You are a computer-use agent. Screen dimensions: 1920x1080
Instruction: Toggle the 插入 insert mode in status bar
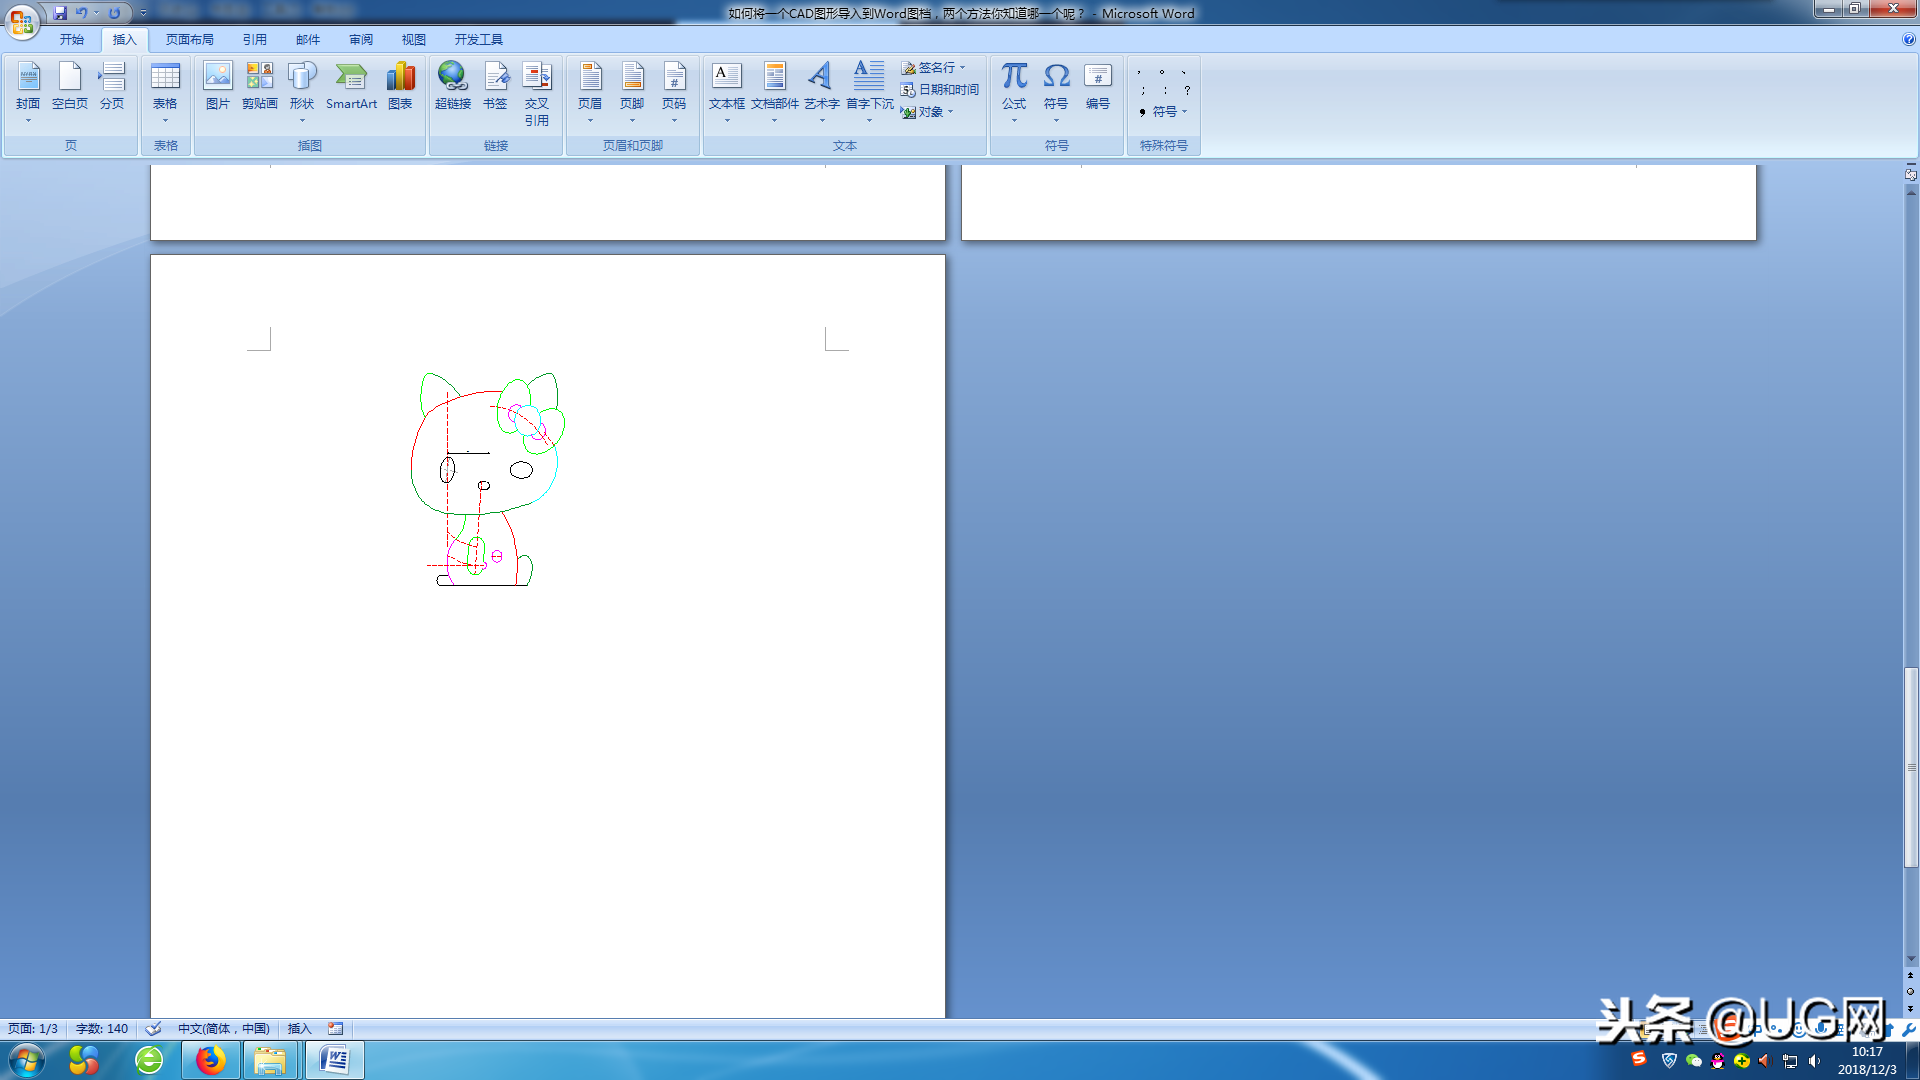299,1028
